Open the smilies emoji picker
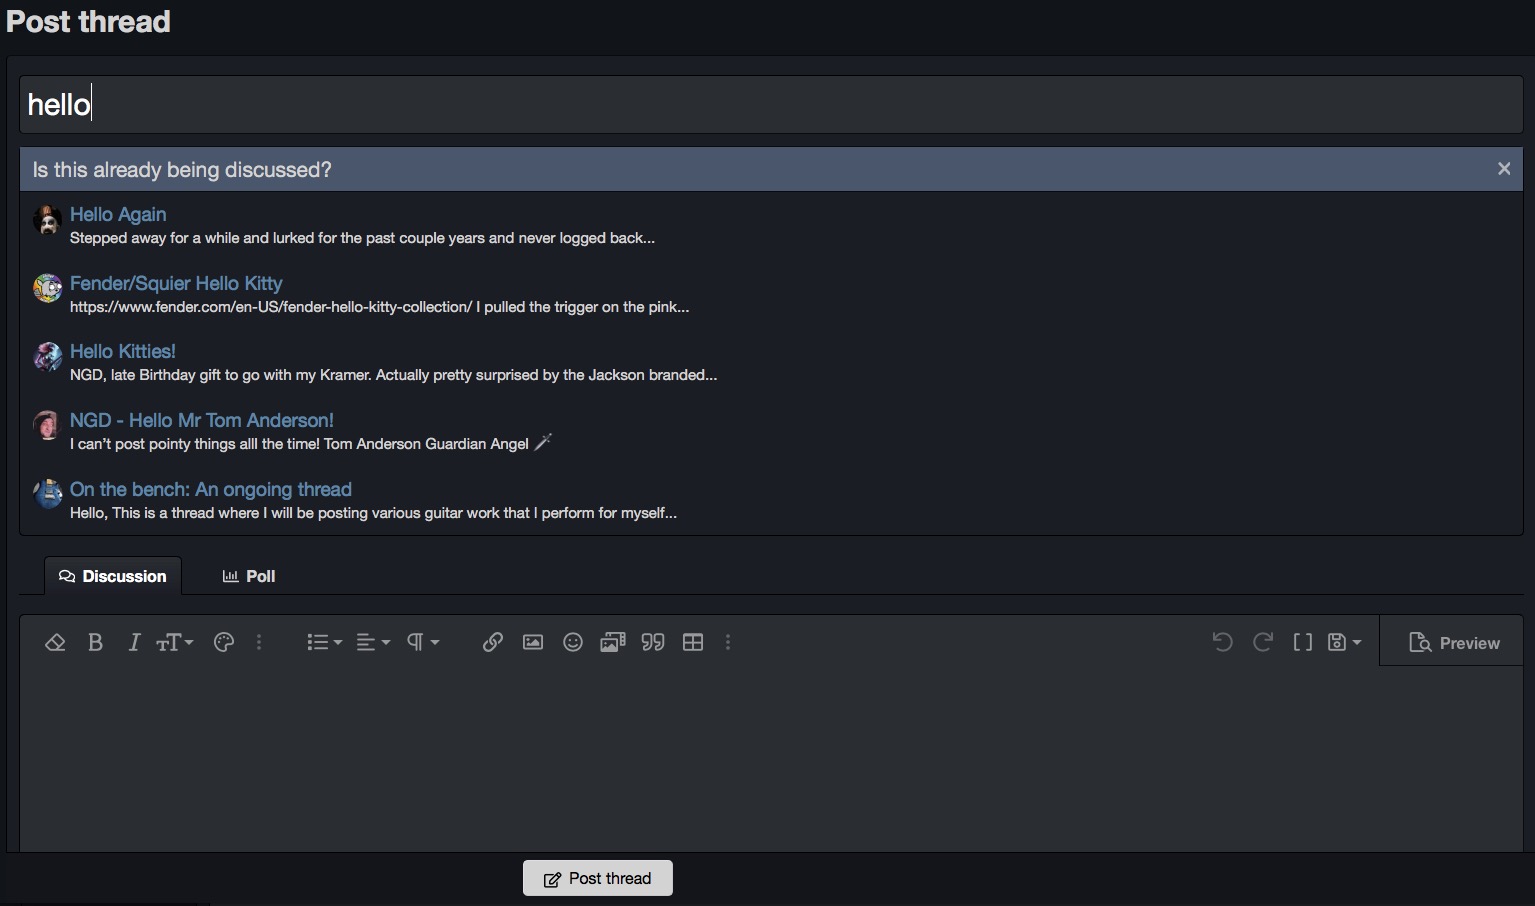 click(573, 643)
